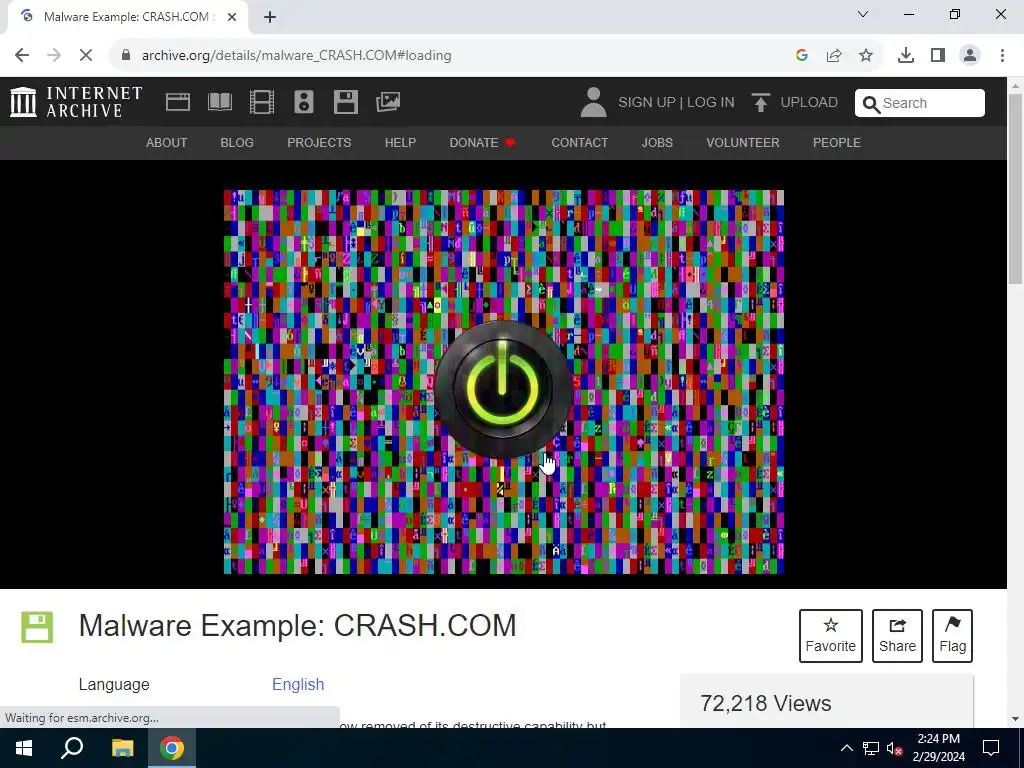Select the Malware Example: CRASH.COM tab
This screenshot has width=1024, height=768.
[127, 17]
